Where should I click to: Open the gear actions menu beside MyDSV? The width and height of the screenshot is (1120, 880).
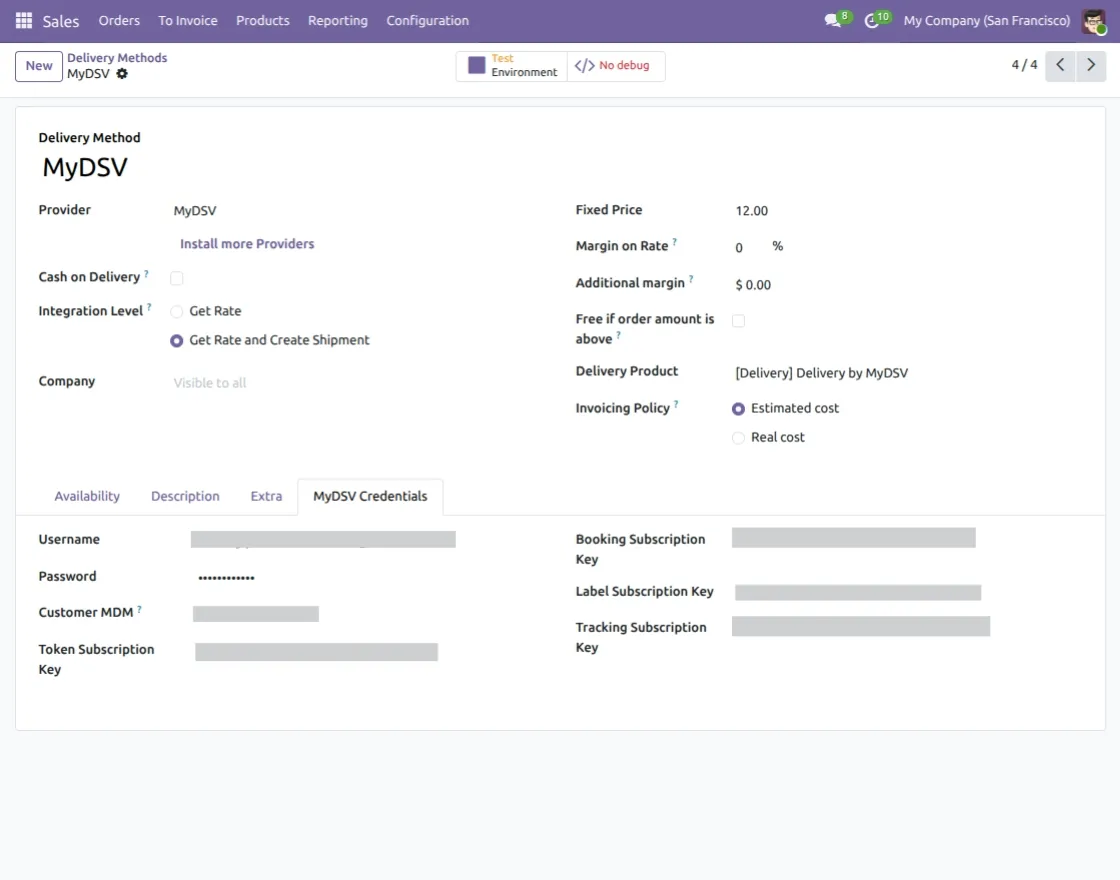122,74
